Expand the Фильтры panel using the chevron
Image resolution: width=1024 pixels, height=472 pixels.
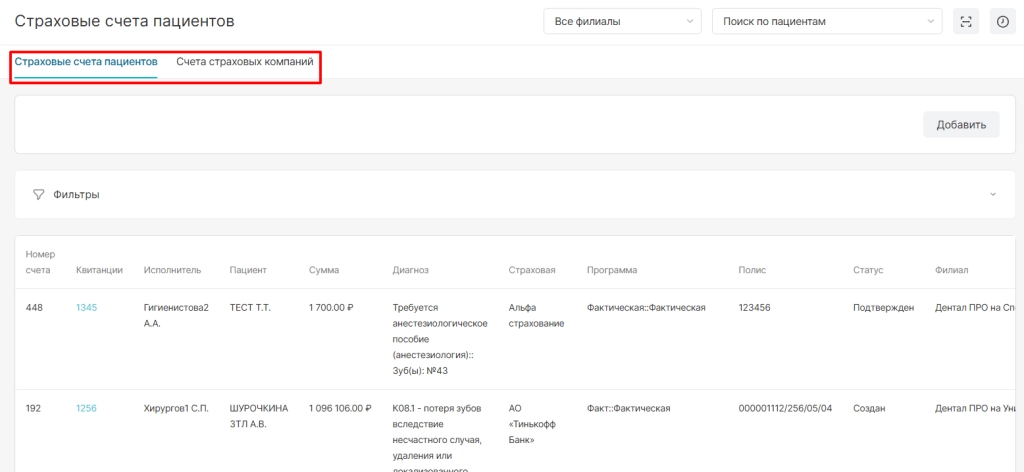tap(993, 194)
